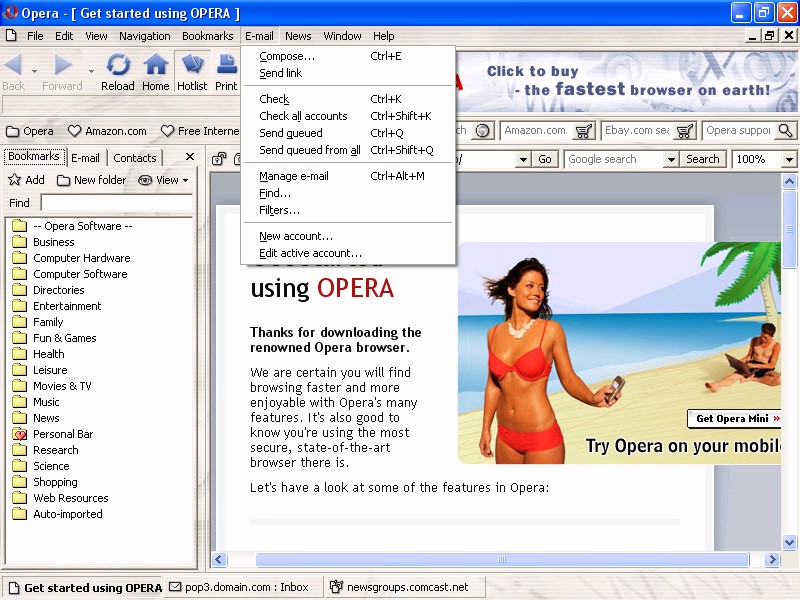The image size is (800, 600).
Task: Close the Hotlist panel with the X
Action: click(190, 157)
